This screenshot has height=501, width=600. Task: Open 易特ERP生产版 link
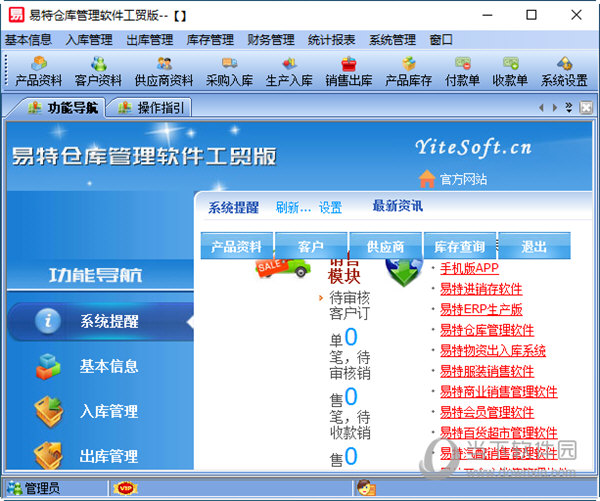[481, 309]
